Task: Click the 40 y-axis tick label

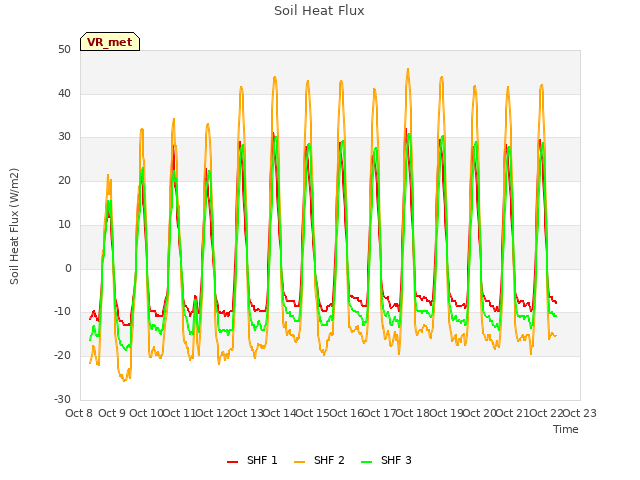Action: pyautogui.click(x=64, y=93)
